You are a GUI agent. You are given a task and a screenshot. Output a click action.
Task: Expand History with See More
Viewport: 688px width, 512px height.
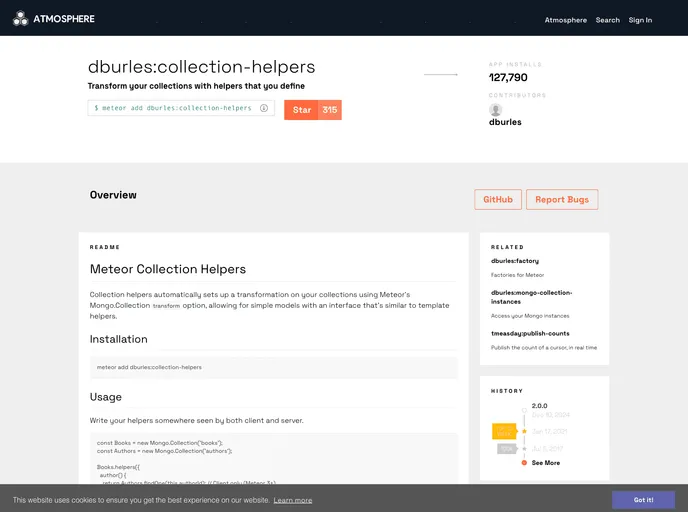545,463
